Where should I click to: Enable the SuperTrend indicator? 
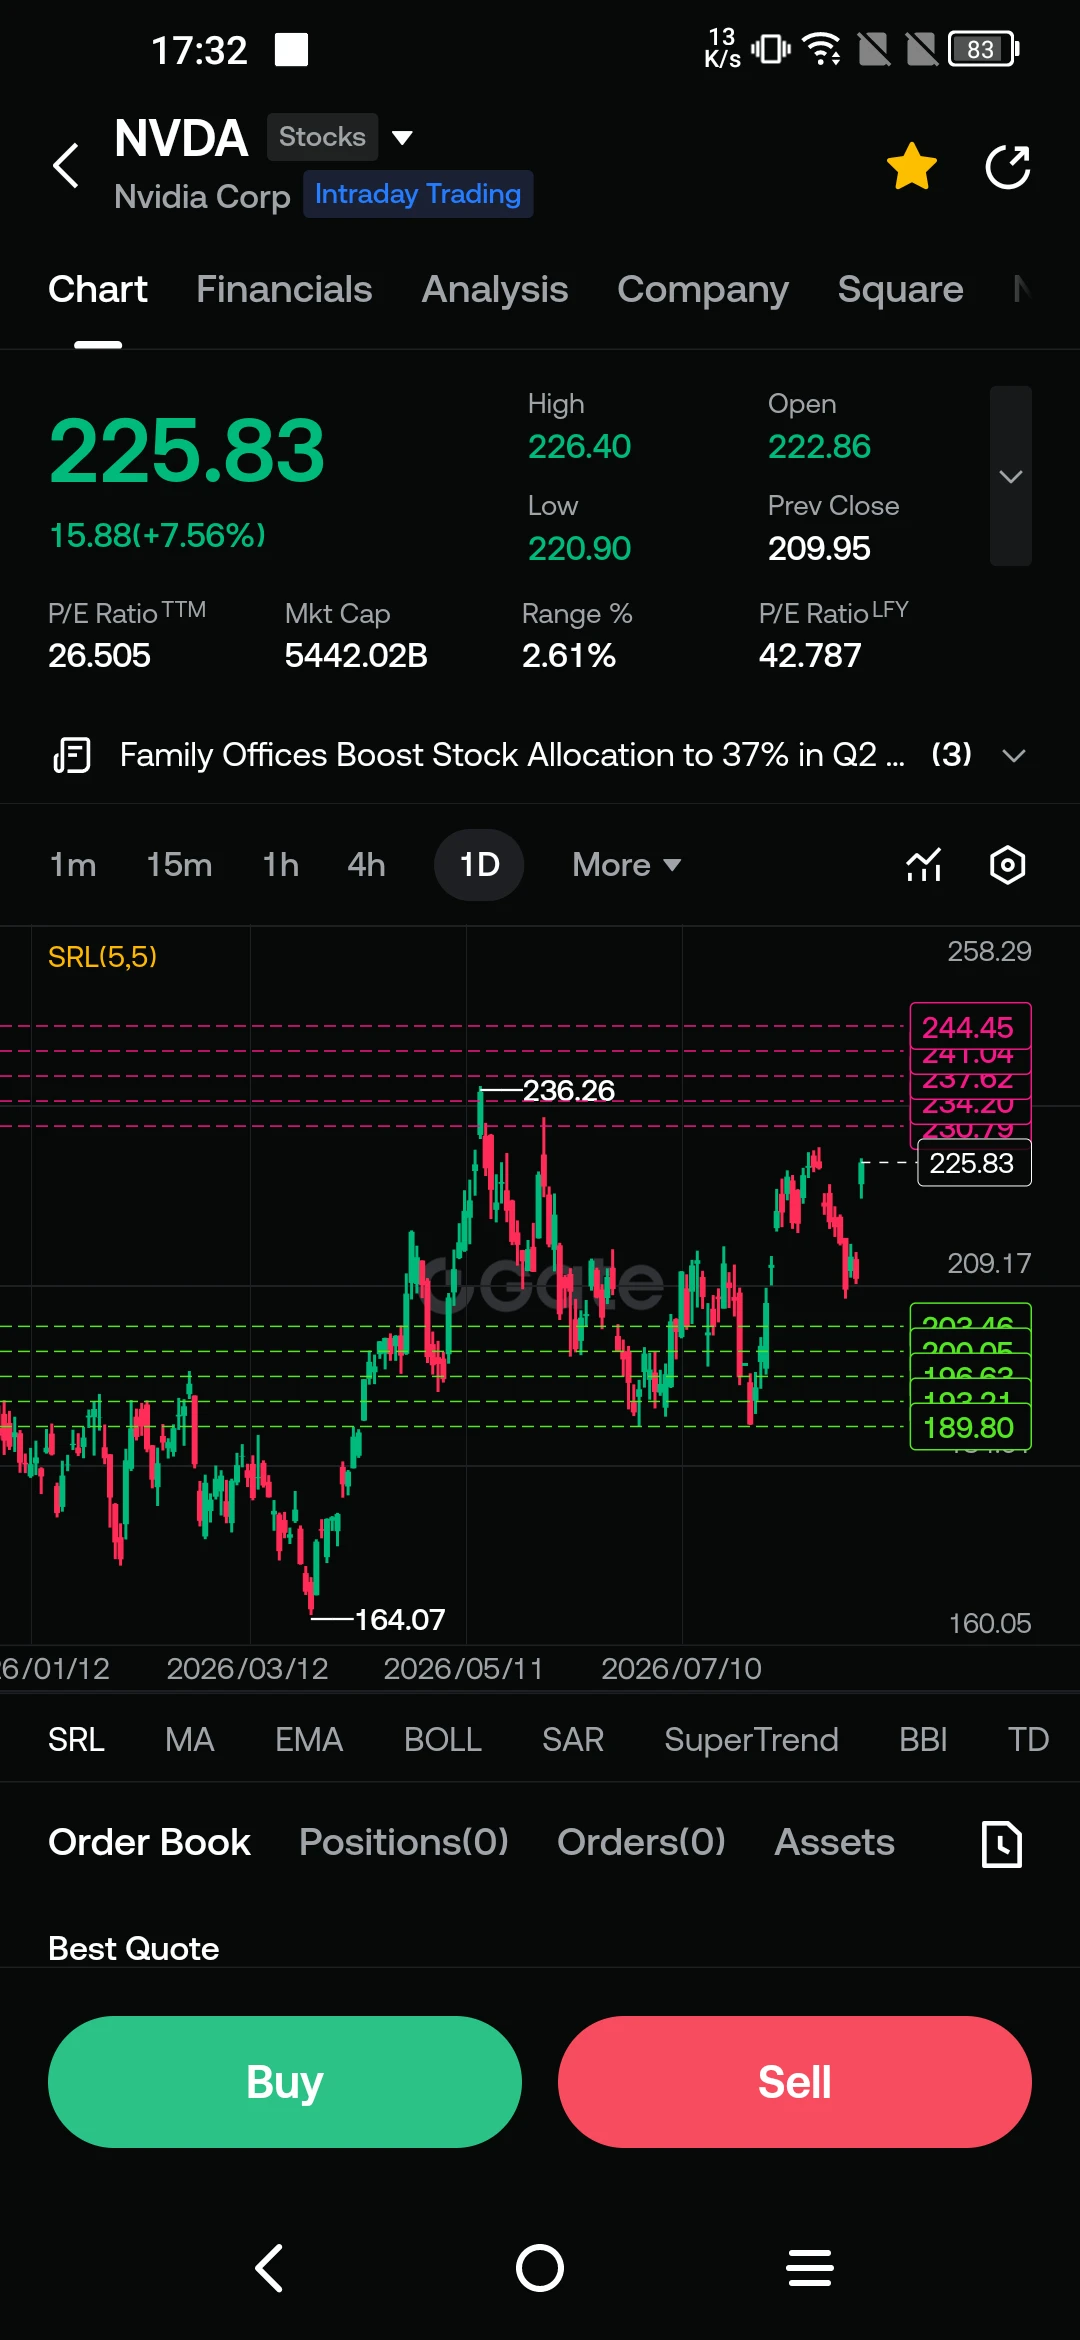(751, 1740)
